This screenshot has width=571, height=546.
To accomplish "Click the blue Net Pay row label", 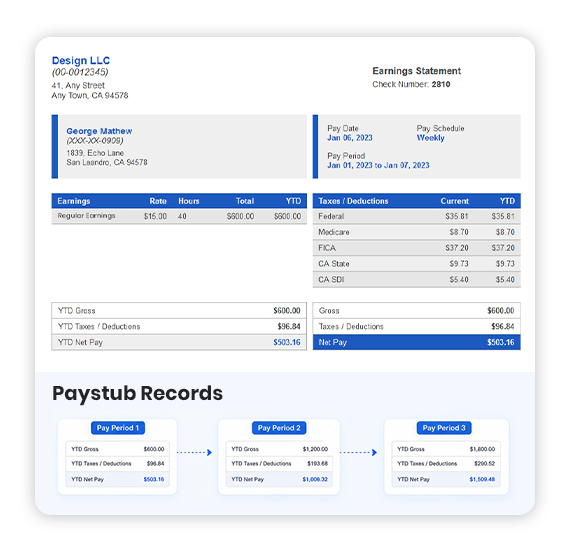I will pyautogui.click(x=332, y=342).
